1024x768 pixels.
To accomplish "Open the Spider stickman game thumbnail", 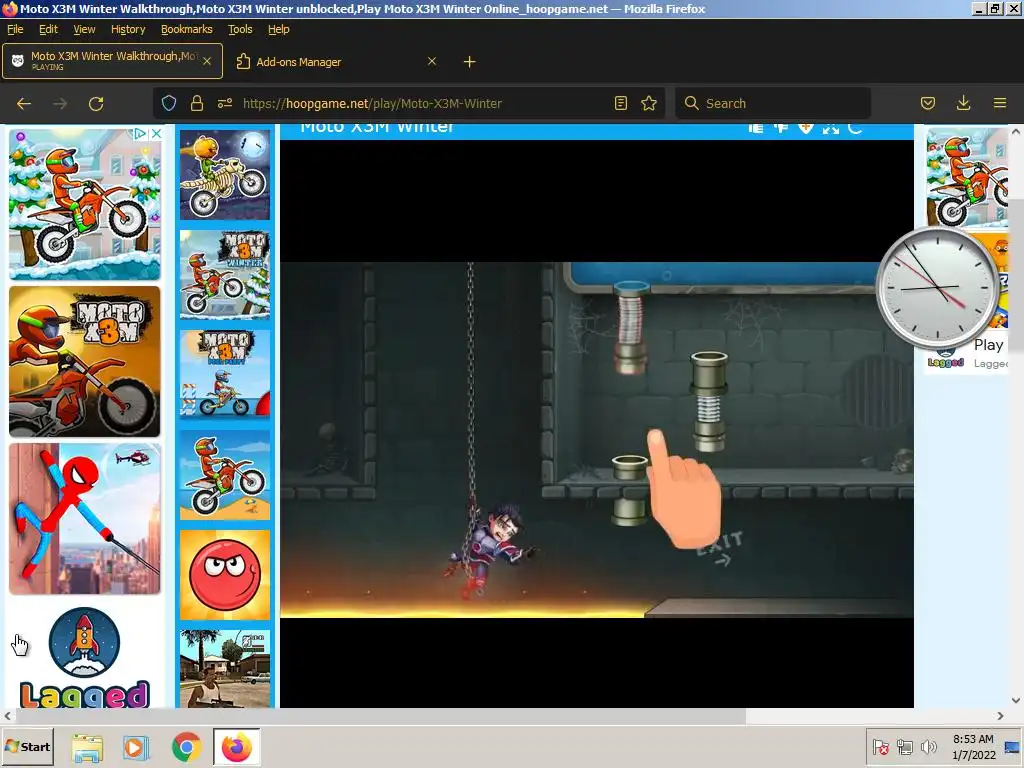I will [x=85, y=519].
